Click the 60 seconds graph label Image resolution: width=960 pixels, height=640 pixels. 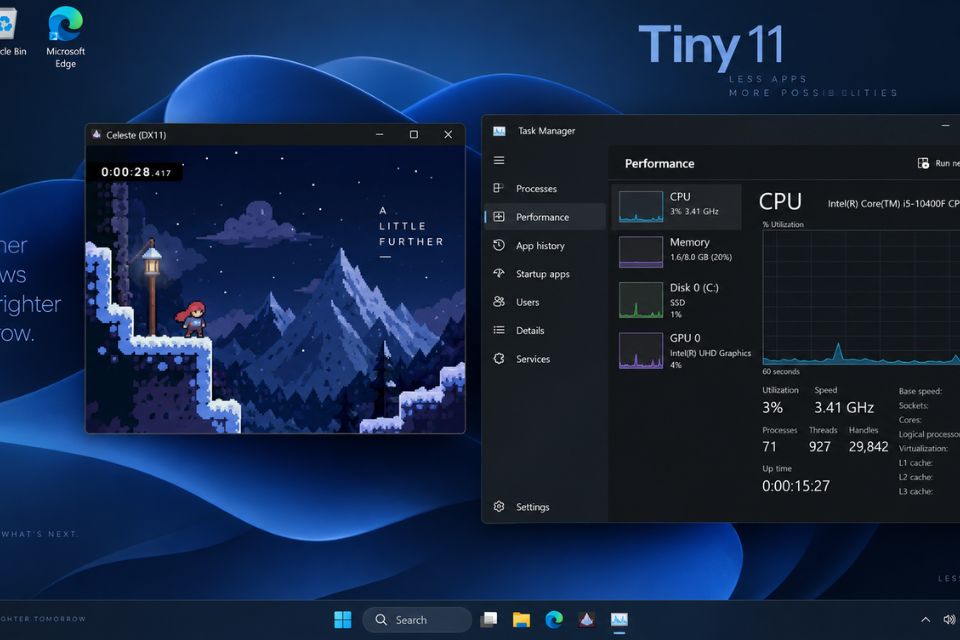(x=781, y=372)
